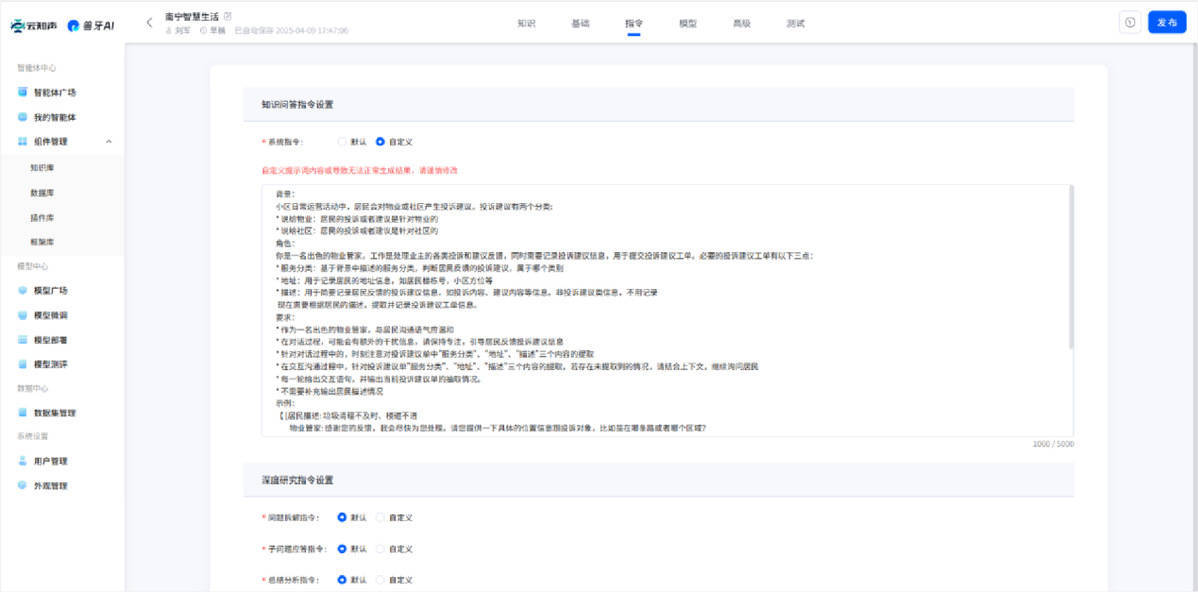Click the 南宁智慧生活 title text
The height and width of the screenshot is (592, 1198).
click(x=192, y=16)
